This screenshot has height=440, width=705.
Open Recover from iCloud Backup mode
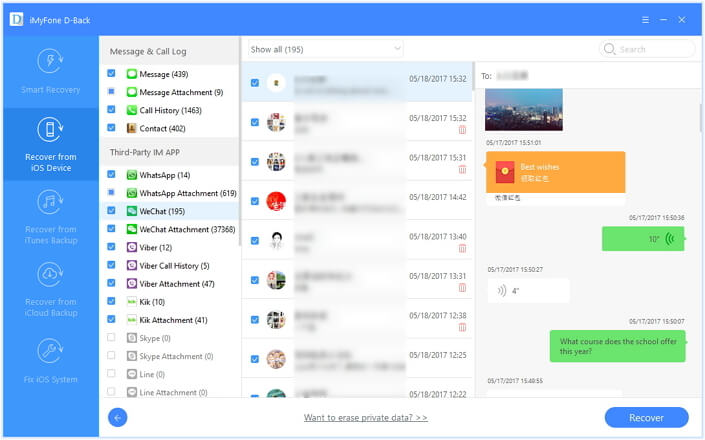50,289
